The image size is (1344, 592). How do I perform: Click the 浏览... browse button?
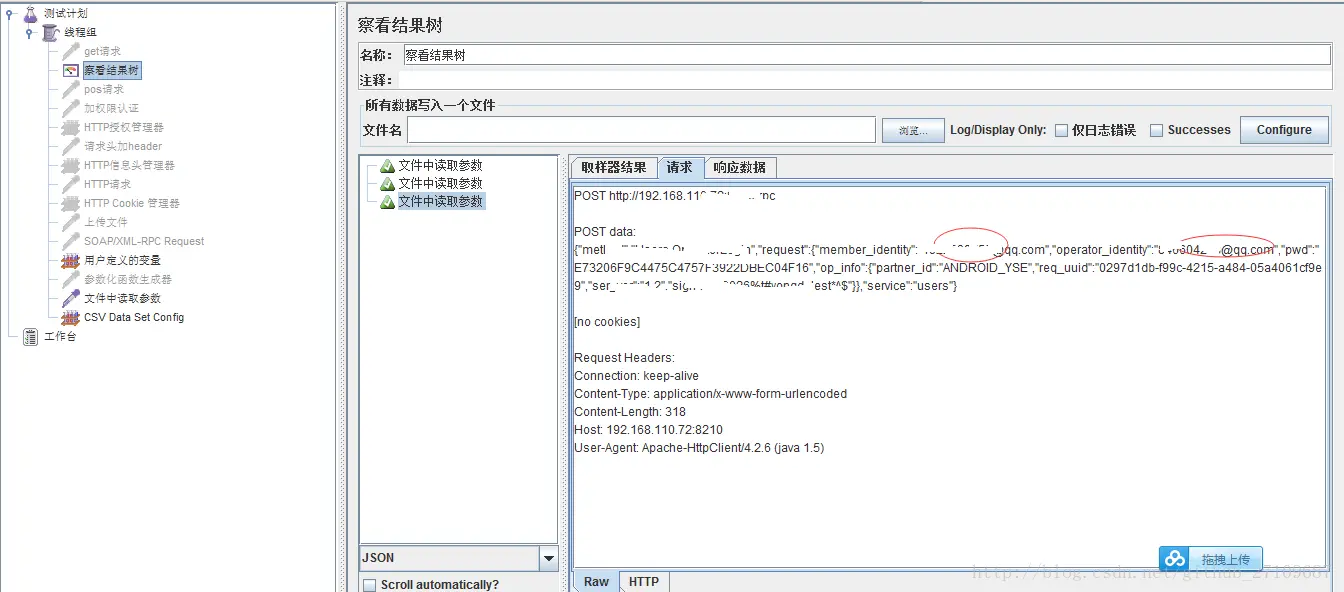pyautogui.click(x=913, y=130)
